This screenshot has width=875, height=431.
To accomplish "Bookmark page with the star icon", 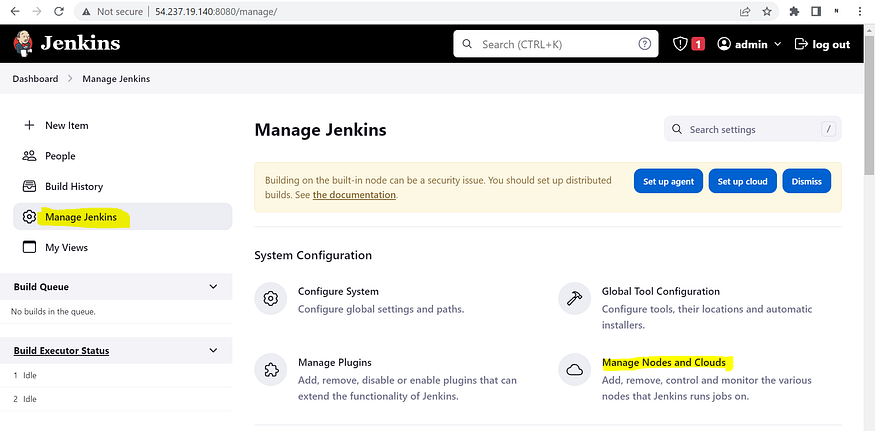I will (767, 11).
